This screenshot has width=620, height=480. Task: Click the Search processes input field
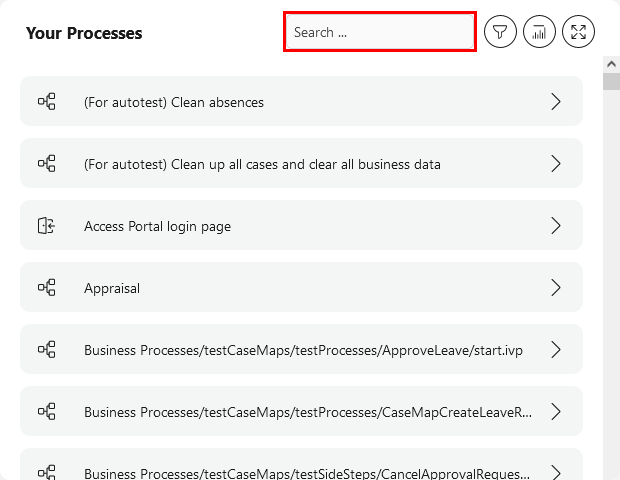tap(380, 32)
